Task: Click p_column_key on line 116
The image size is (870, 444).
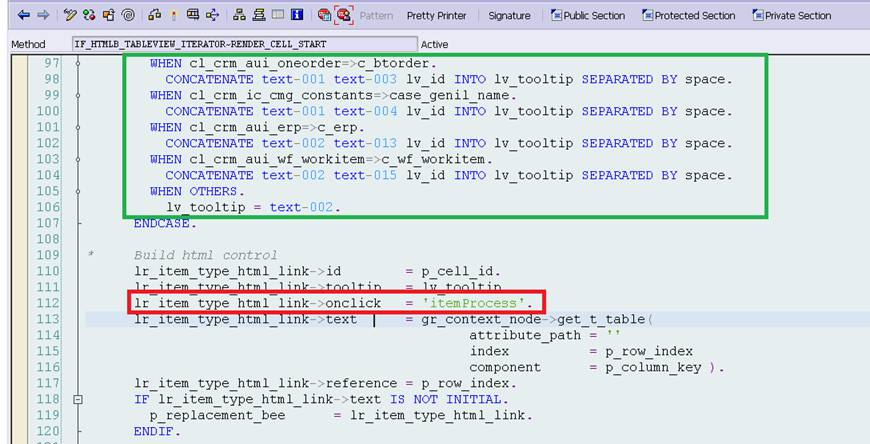Action: (652, 367)
